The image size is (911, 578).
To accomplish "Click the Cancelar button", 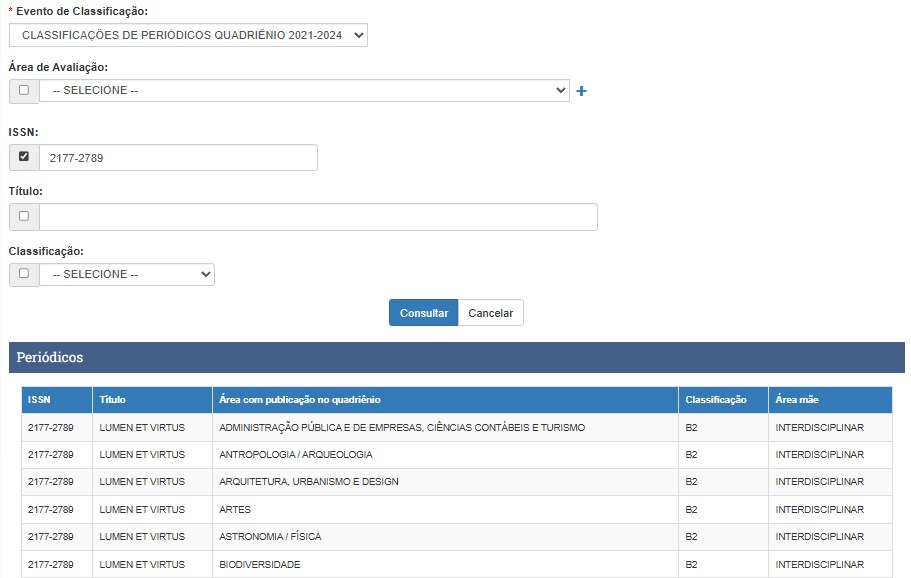I will point(490,313).
